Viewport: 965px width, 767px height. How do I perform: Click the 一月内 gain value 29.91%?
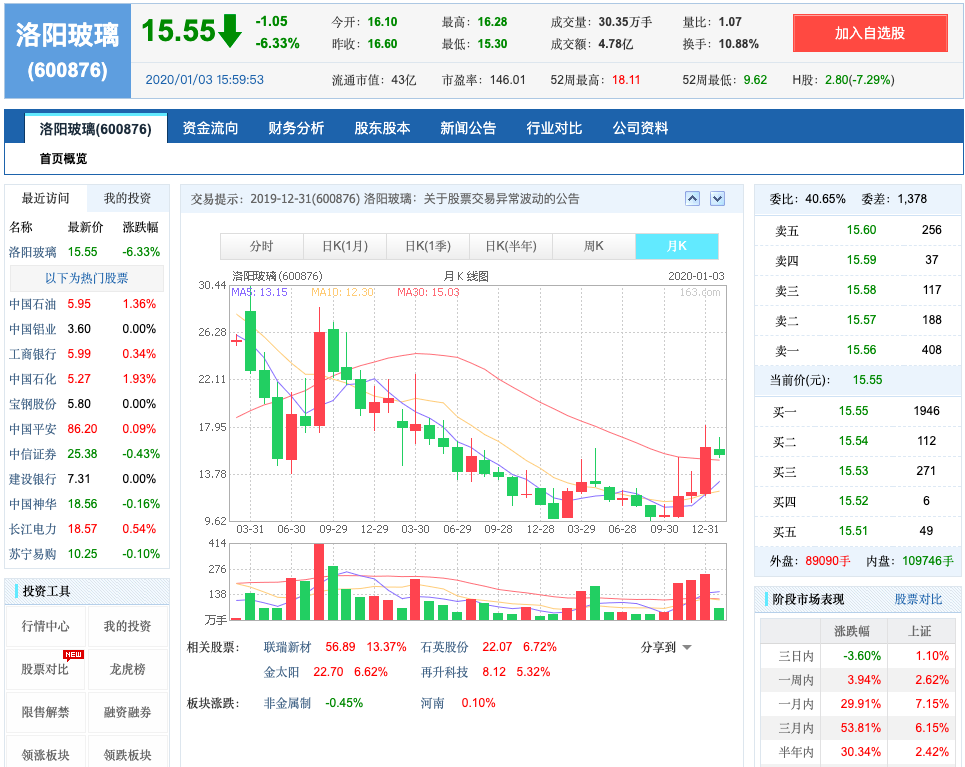pos(860,704)
